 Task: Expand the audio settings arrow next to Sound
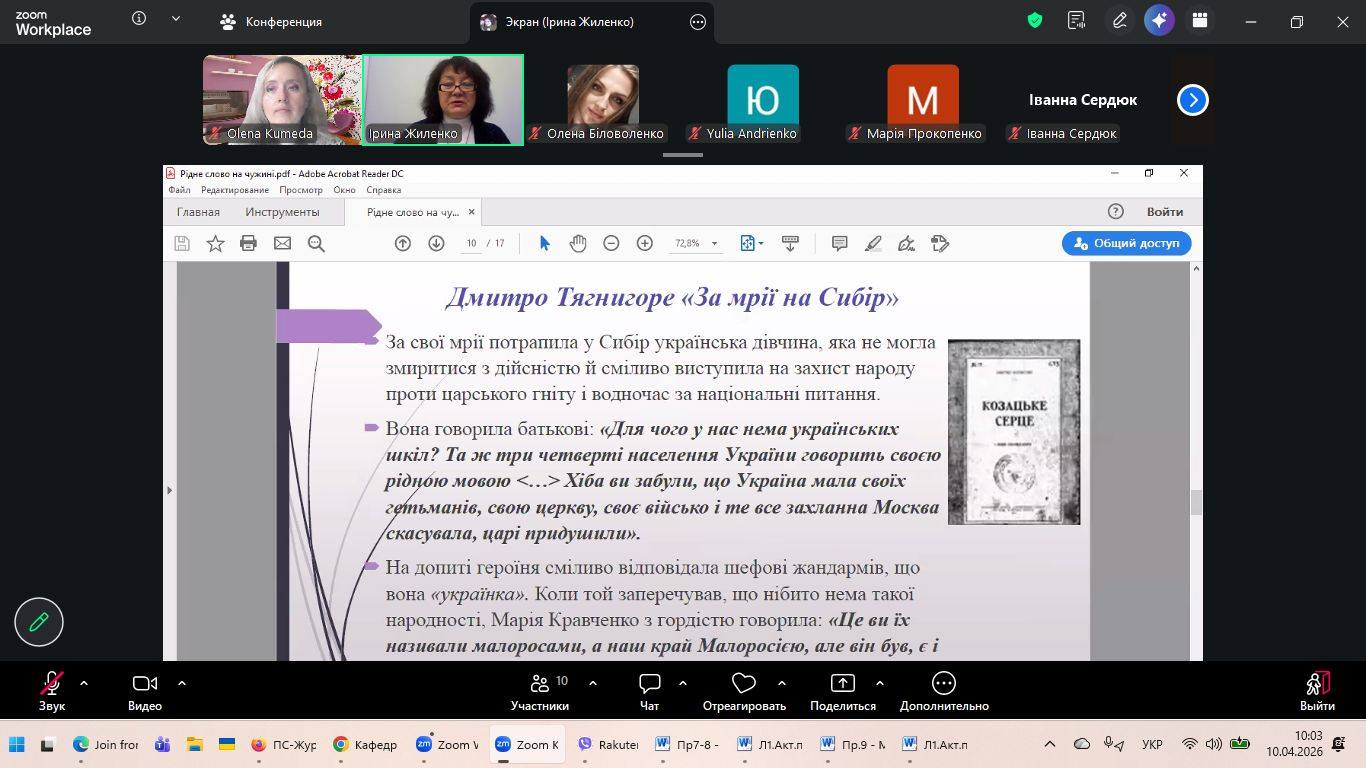tap(84, 683)
